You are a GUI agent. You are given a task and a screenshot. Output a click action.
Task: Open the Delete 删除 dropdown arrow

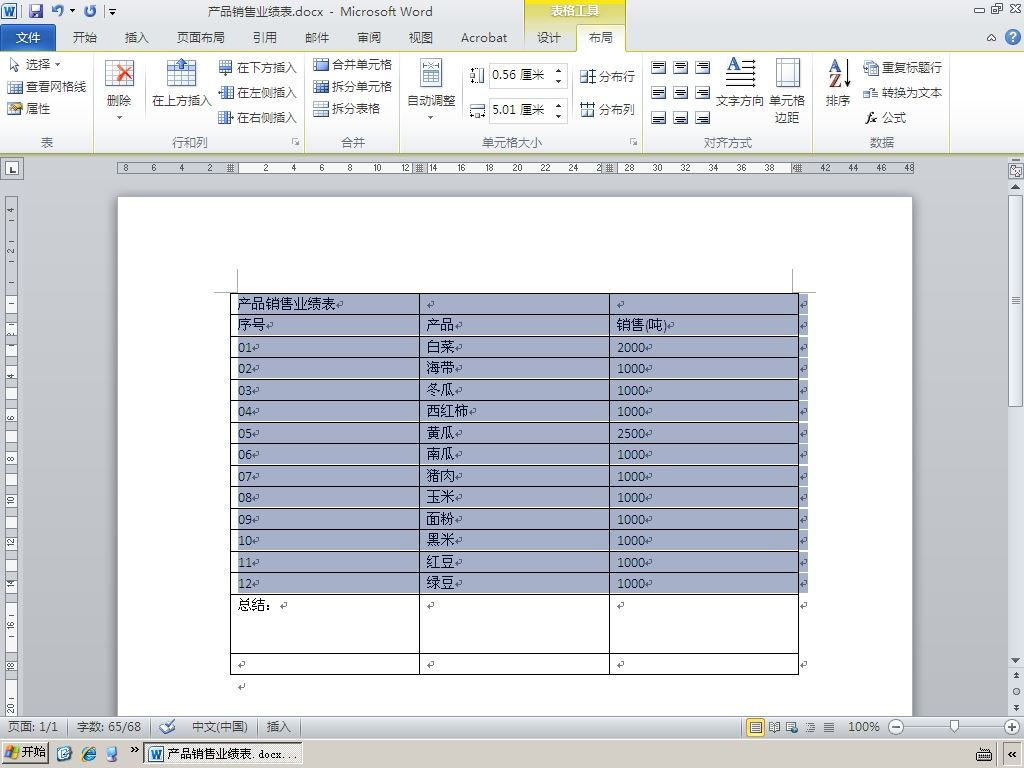120,118
